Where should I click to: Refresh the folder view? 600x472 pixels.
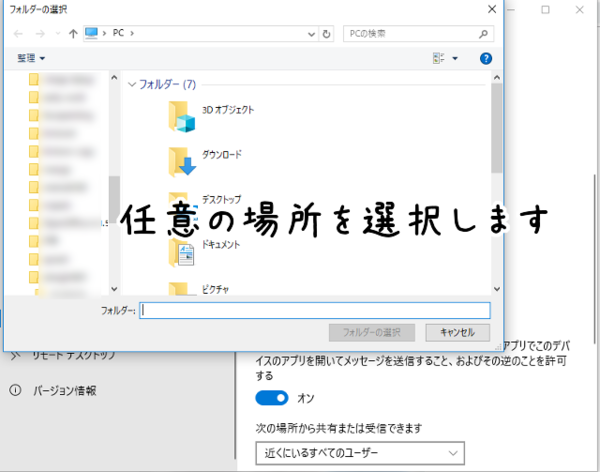[x=326, y=34]
